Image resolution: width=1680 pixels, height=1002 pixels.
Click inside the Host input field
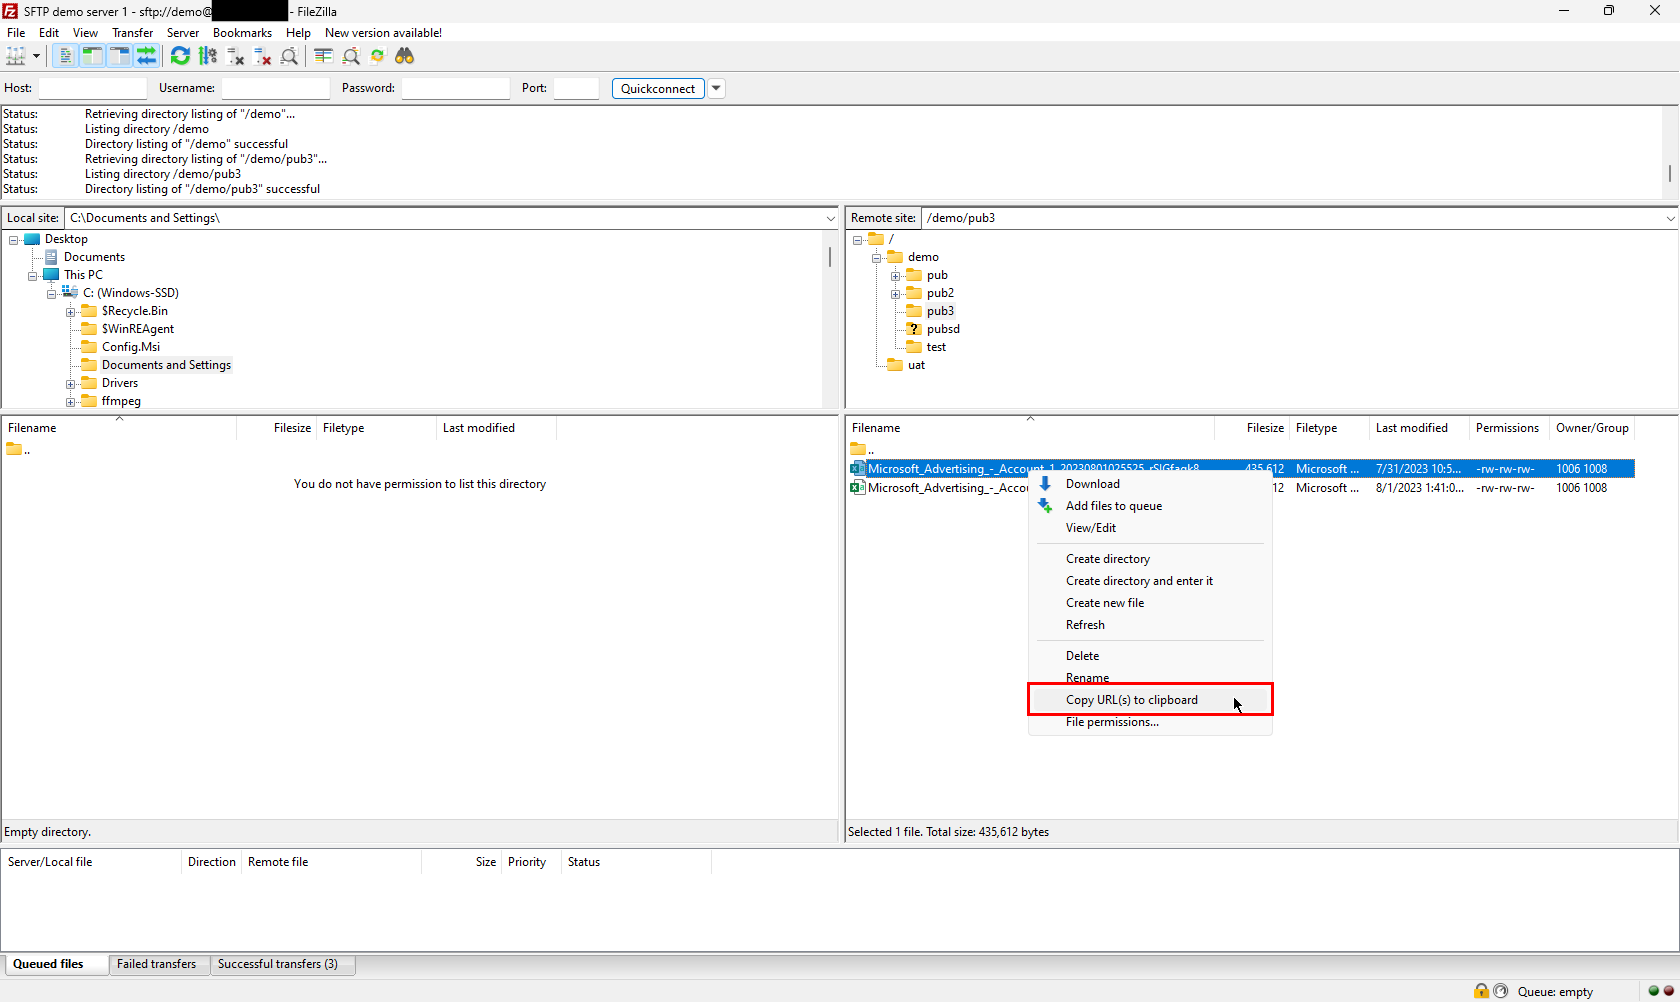pyautogui.click(x=92, y=88)
